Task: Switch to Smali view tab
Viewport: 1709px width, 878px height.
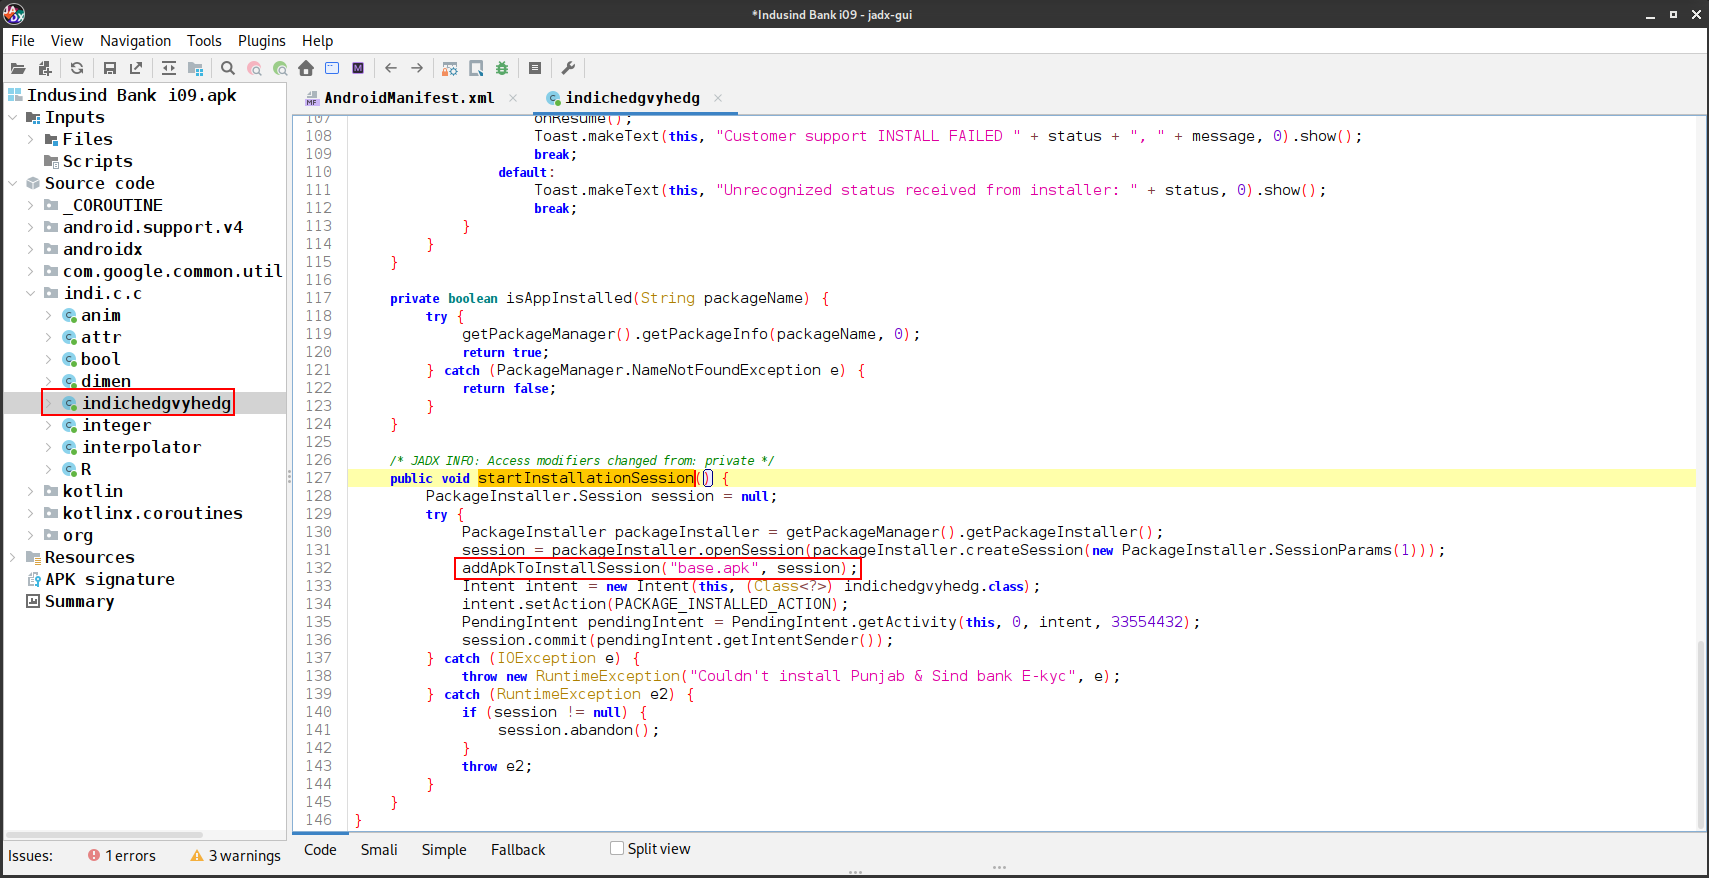Action: pyautogui.click(x=379, y=850)
